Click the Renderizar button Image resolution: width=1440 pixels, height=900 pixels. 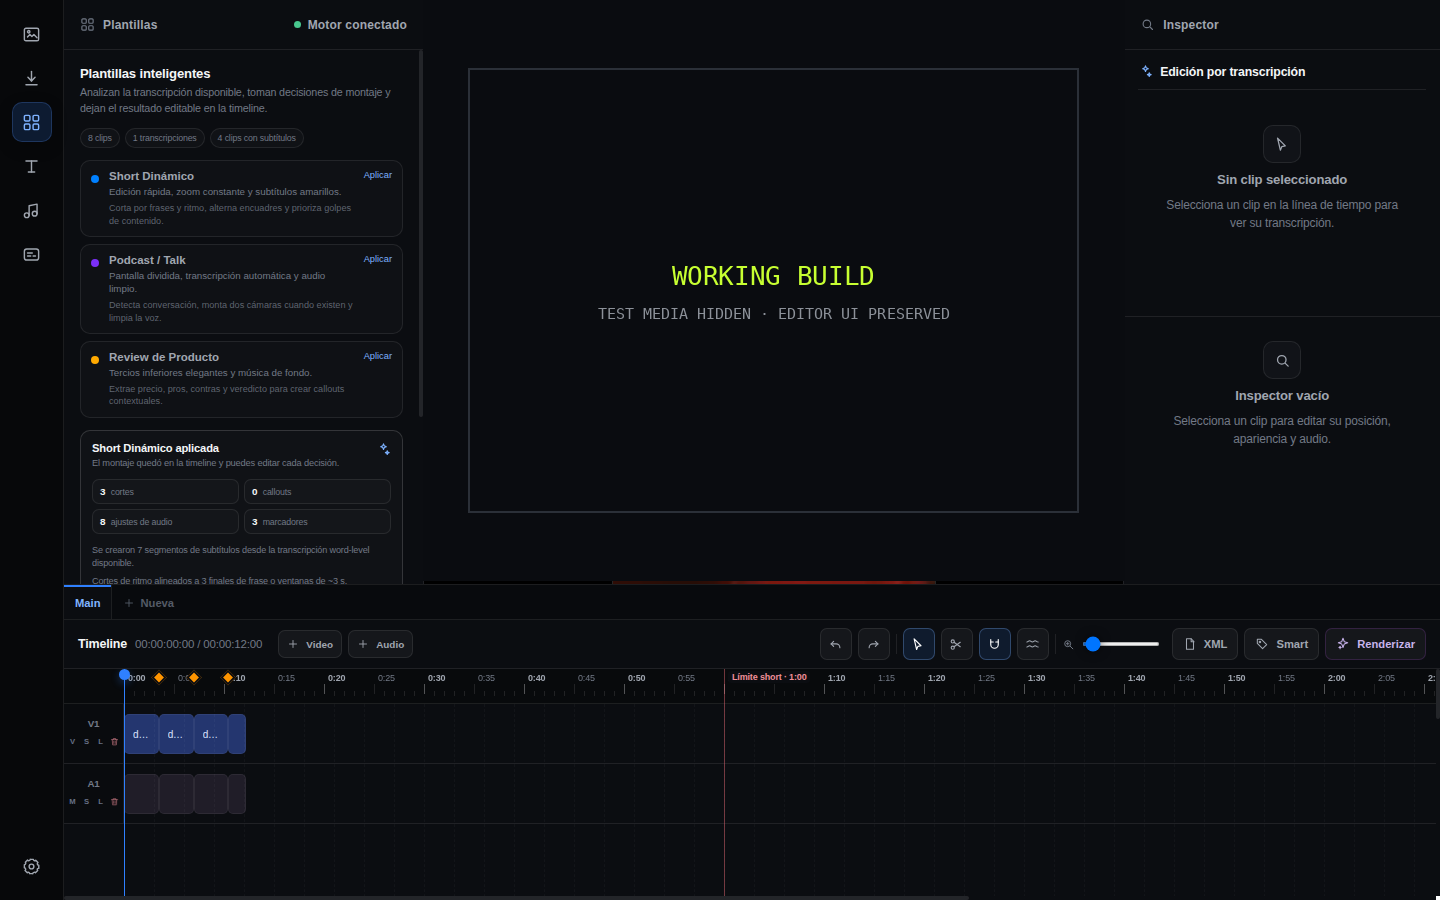click(1376, 644)
